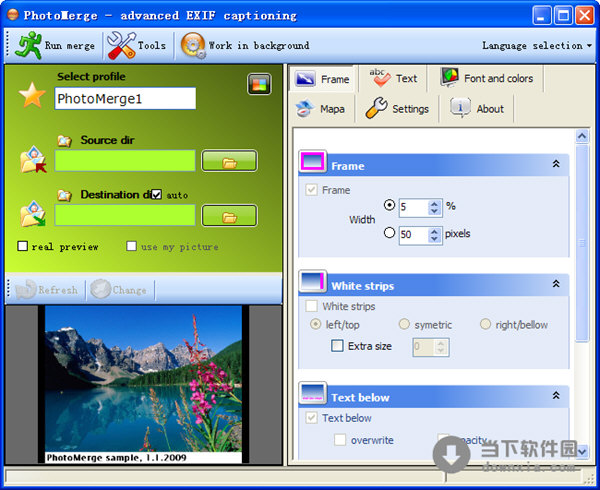Click the settings panel vertical scrollbar thumb
The image size is (600, 490).
pyautogui.click(x=582, y=242)
